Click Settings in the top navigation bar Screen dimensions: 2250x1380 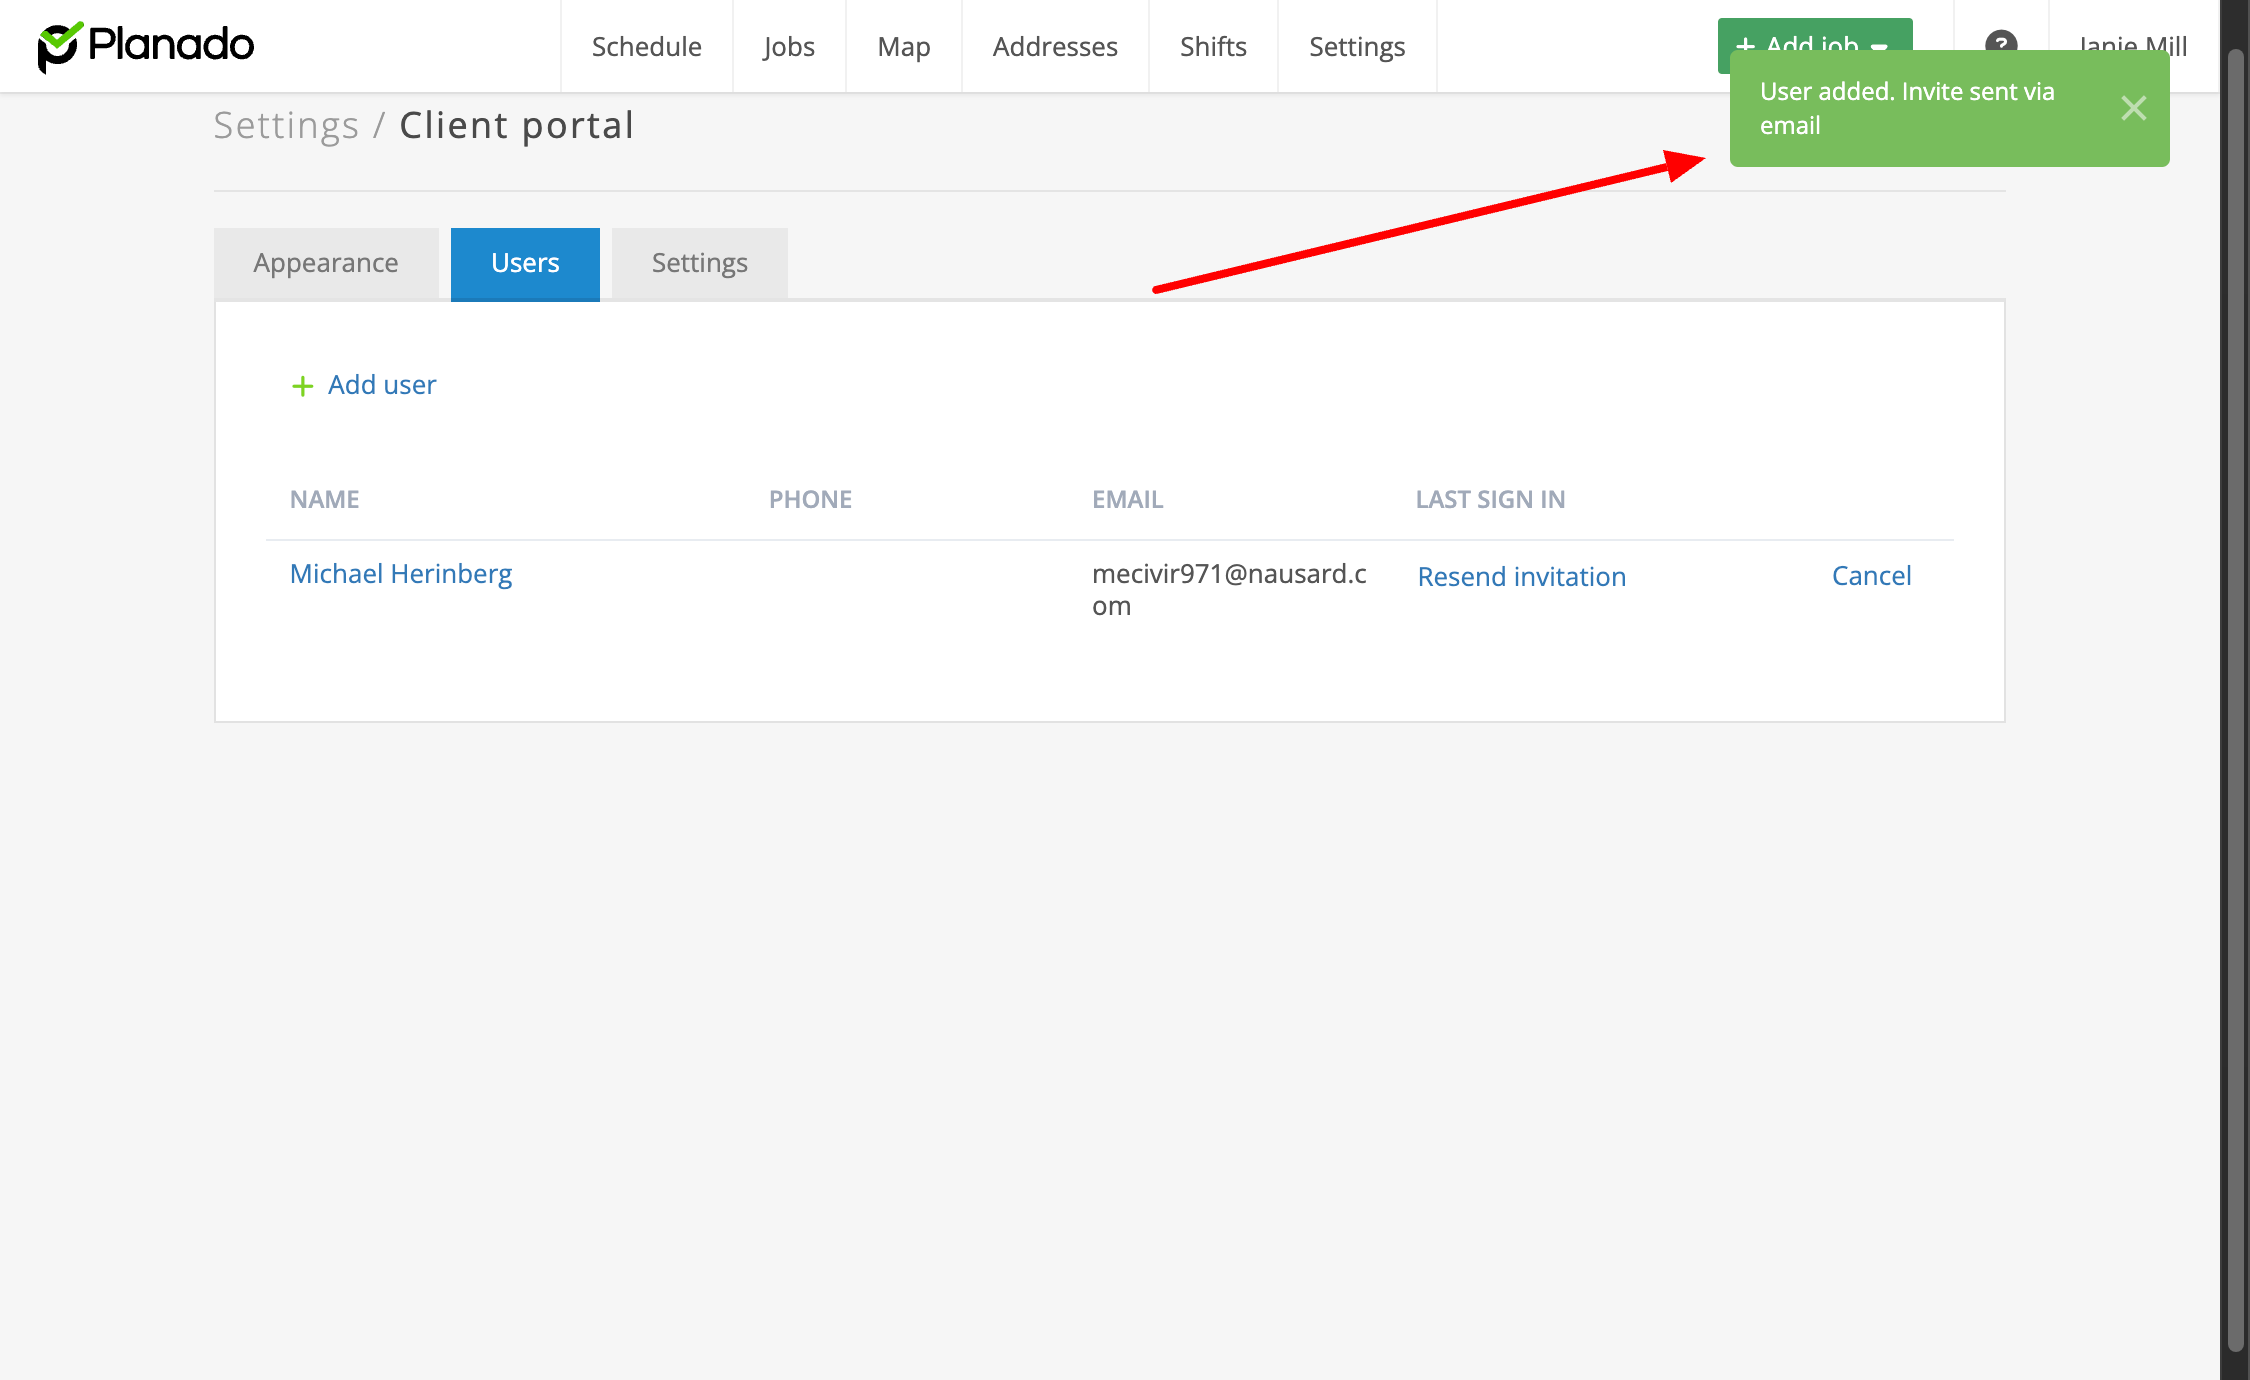pyautogui.click(x=1356, y=46)
